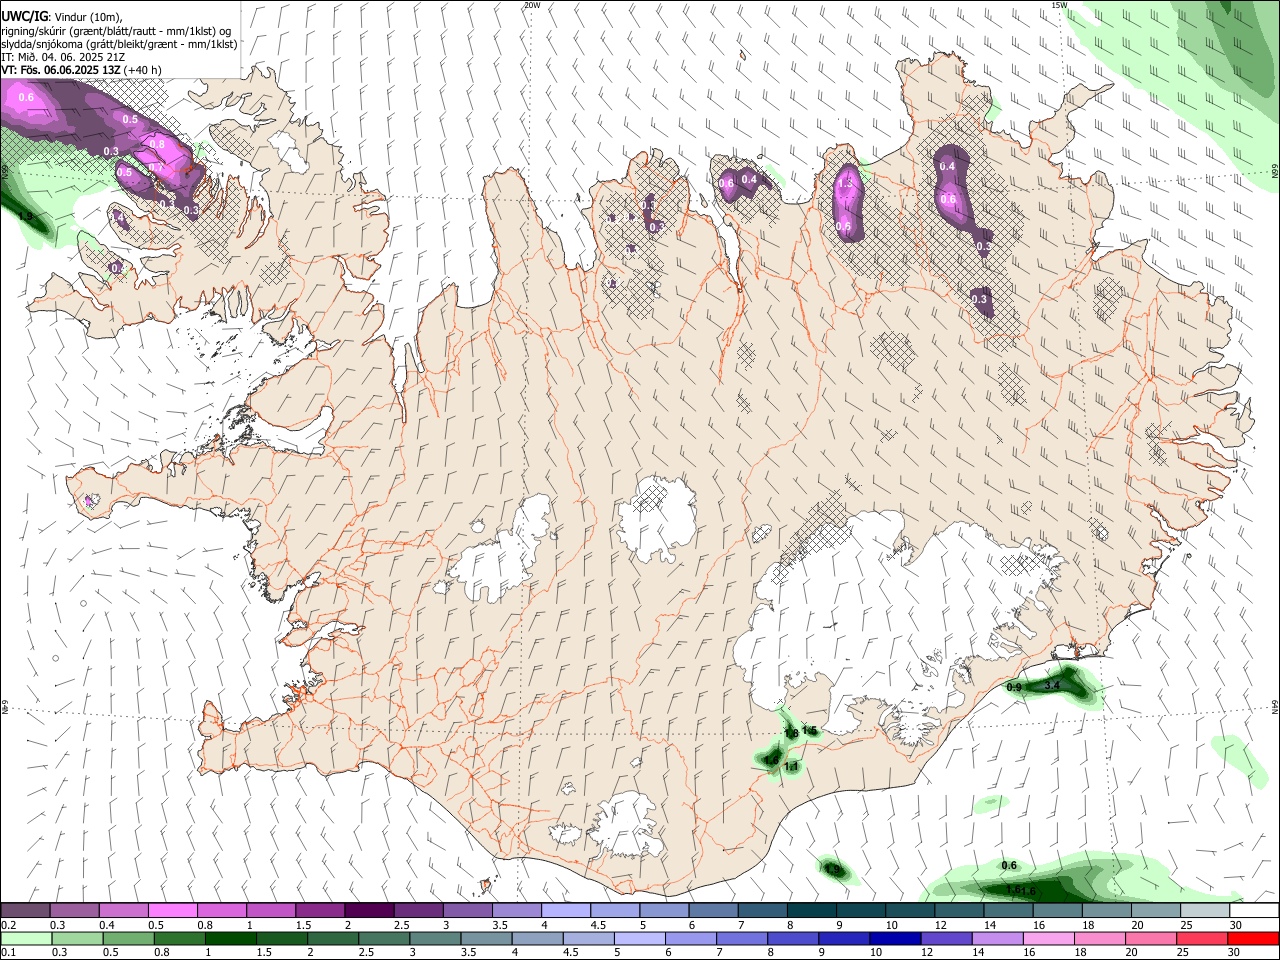This screenshot has height=960, width=1280.
Task: Click the '0.1' label under the bottom legend row
Action: click(8, 952)
